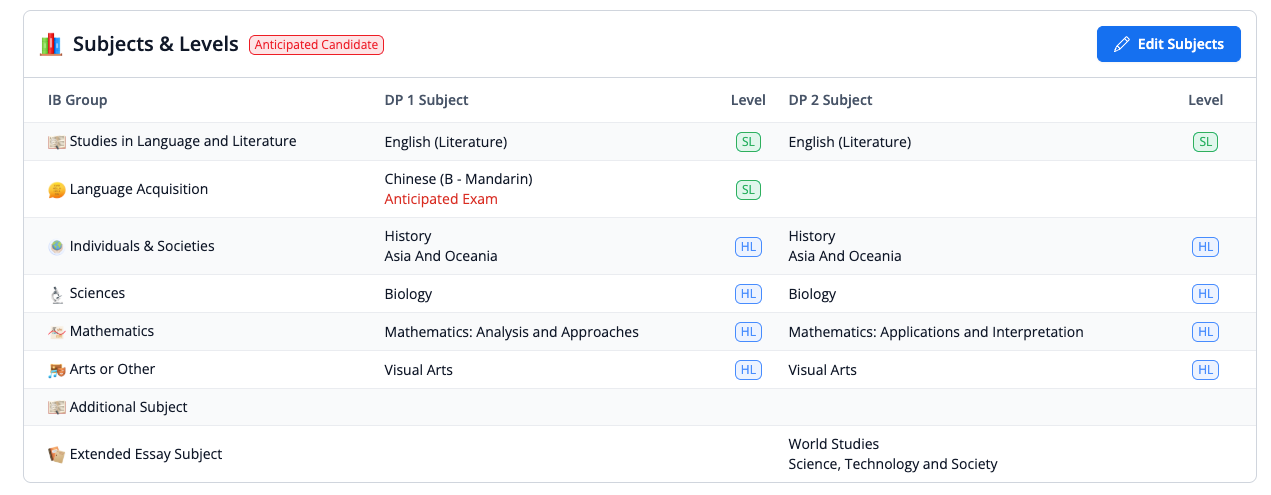The width and height of the screenshot is (1271, 495).
Task: Click the red Anticipated Exam label
Action: (x=441, y=199)
